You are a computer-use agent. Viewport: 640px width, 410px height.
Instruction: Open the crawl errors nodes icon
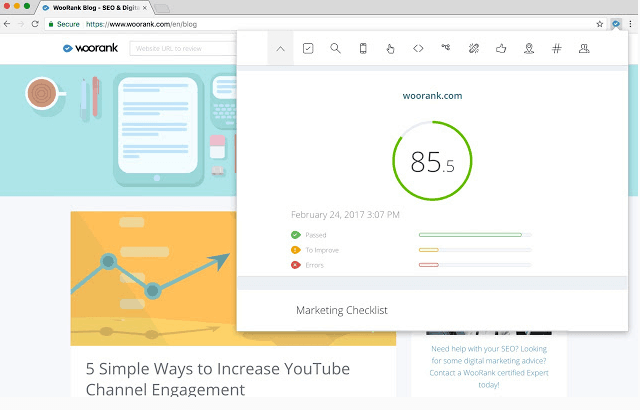point(446,48)
